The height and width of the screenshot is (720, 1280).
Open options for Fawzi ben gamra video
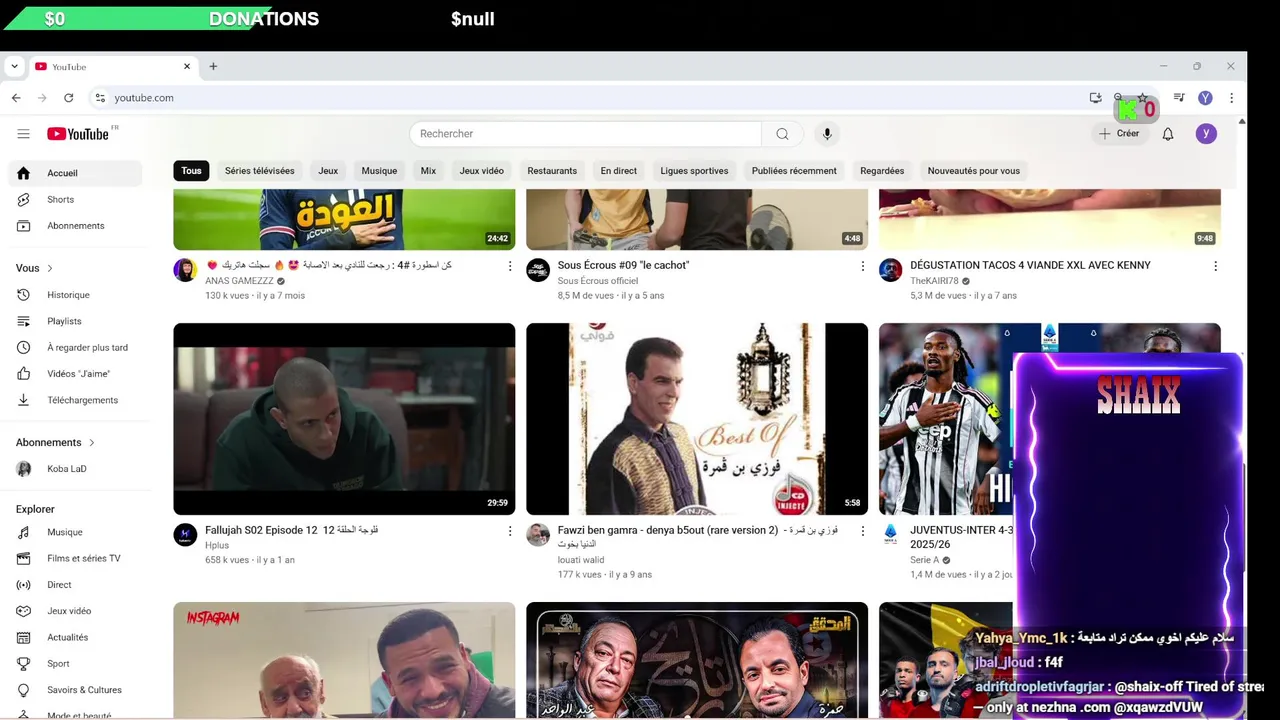click(x=863, y=531)
